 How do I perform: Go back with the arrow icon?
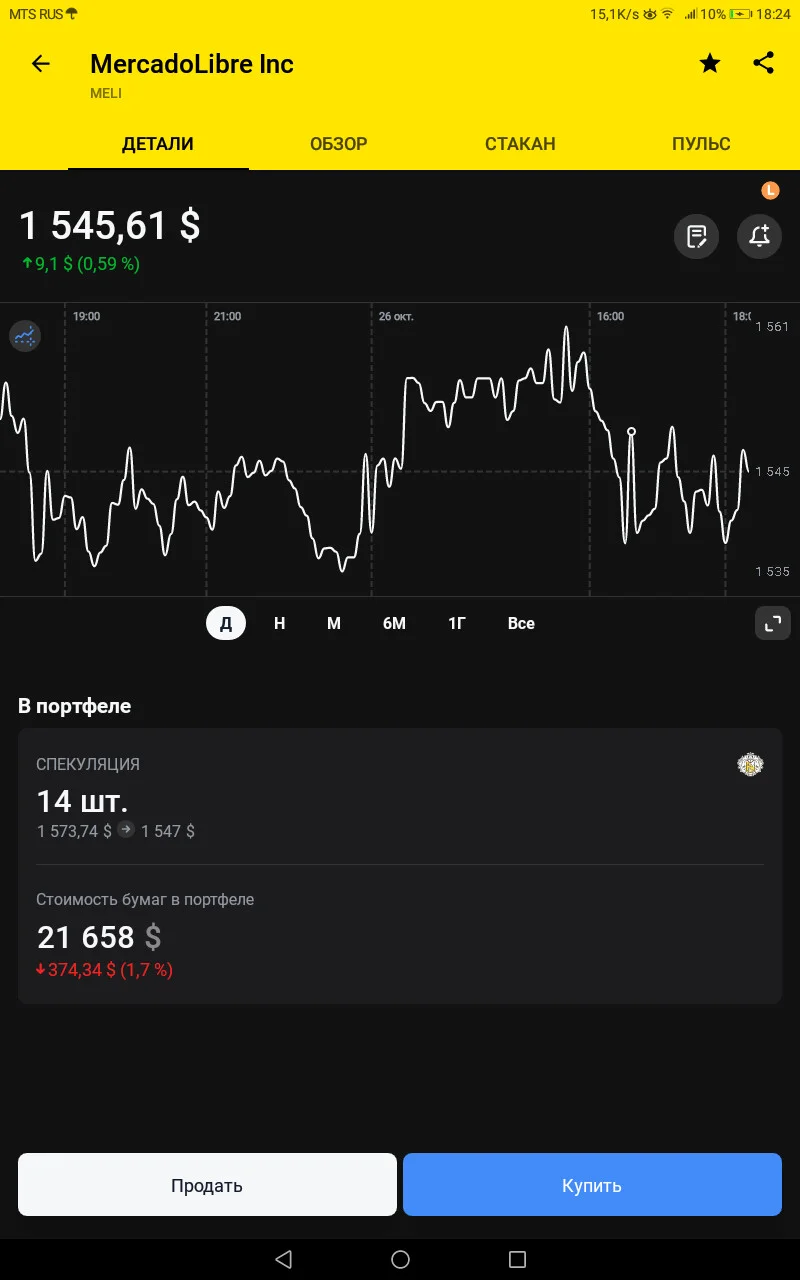pos(40,64)
